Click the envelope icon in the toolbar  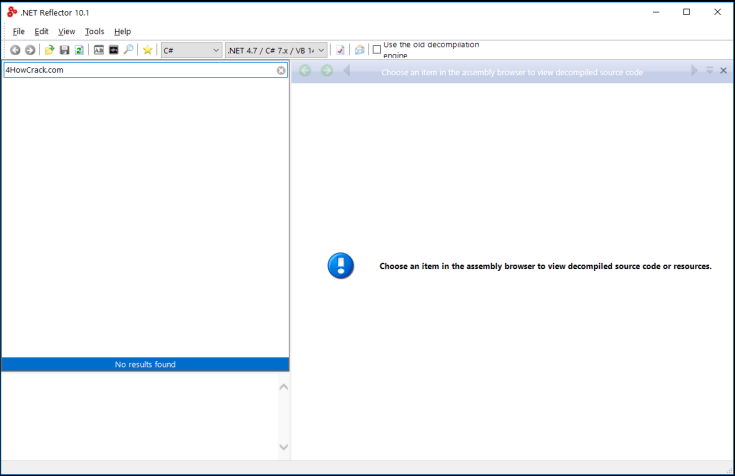pos(360,50)
